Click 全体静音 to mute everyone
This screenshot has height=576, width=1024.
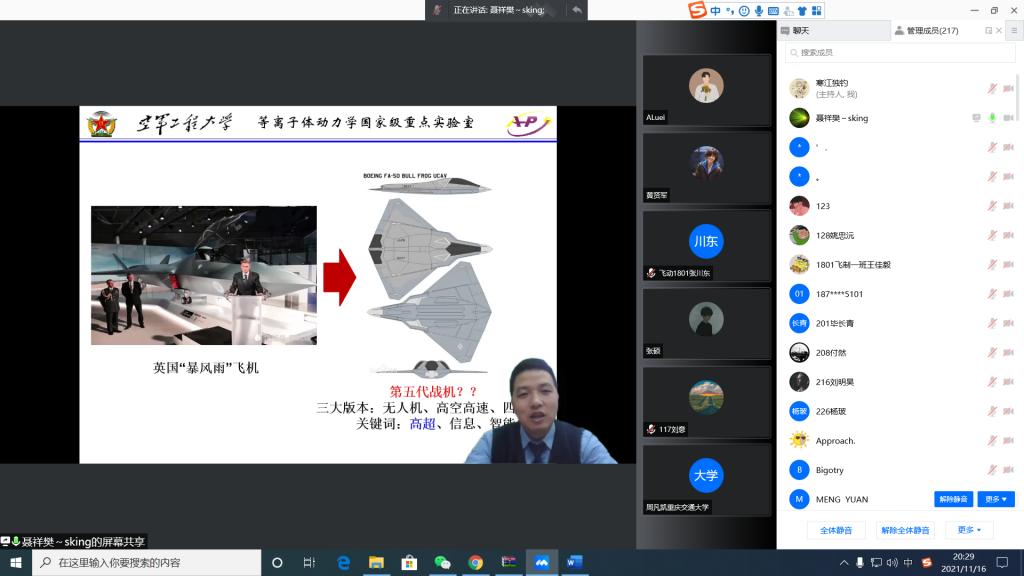click(836, 530)
